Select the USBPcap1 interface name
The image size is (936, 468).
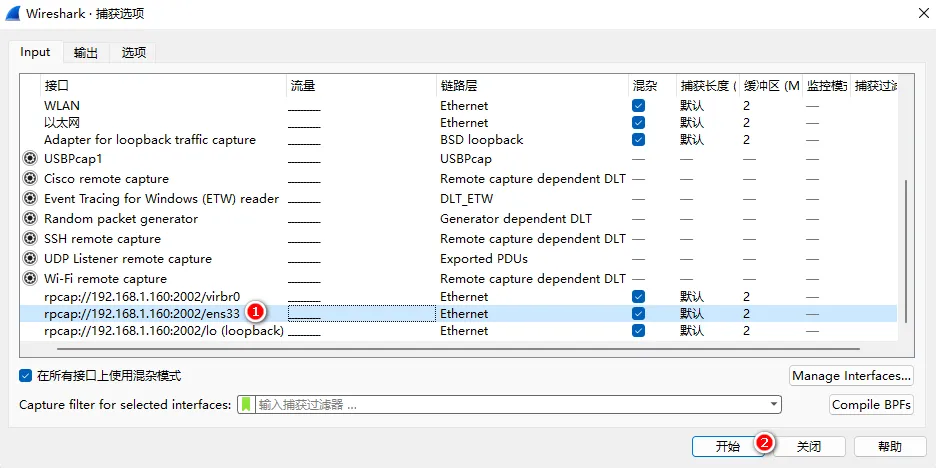(x=73, y=159)
